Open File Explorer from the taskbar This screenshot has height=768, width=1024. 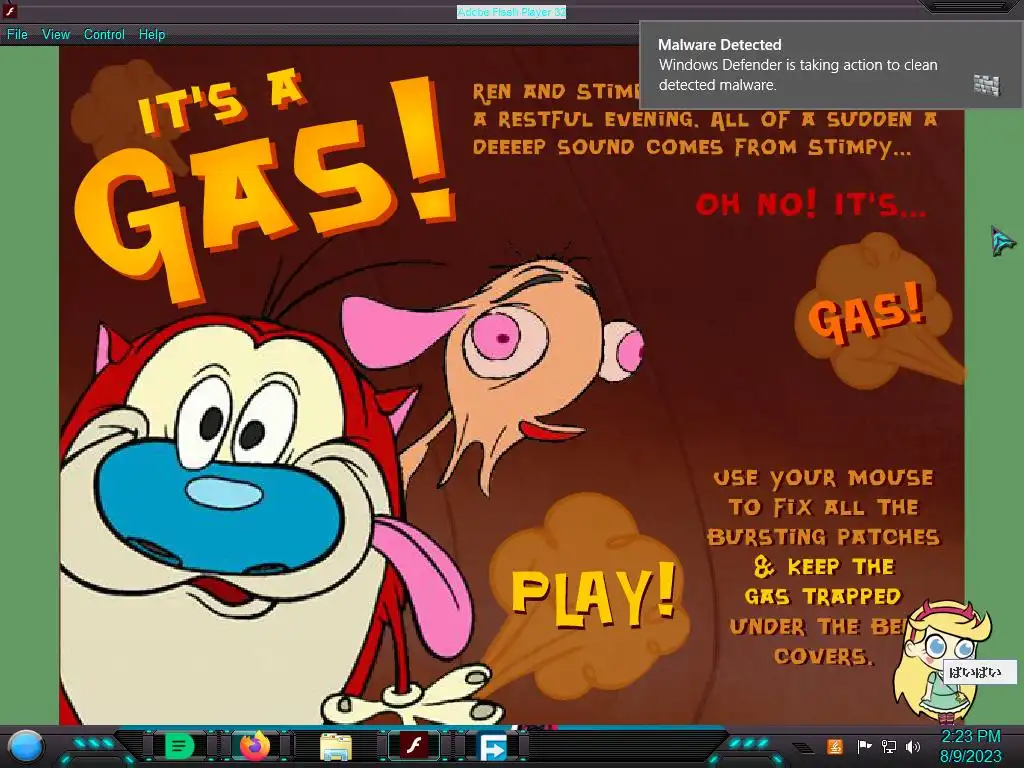[x=336, y=746]
